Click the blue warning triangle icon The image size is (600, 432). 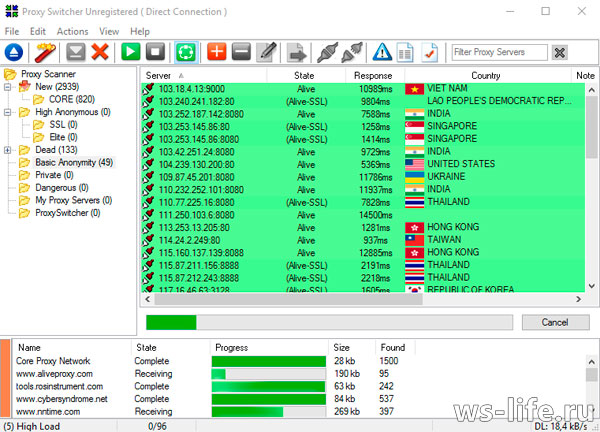(x=382, y=52)
